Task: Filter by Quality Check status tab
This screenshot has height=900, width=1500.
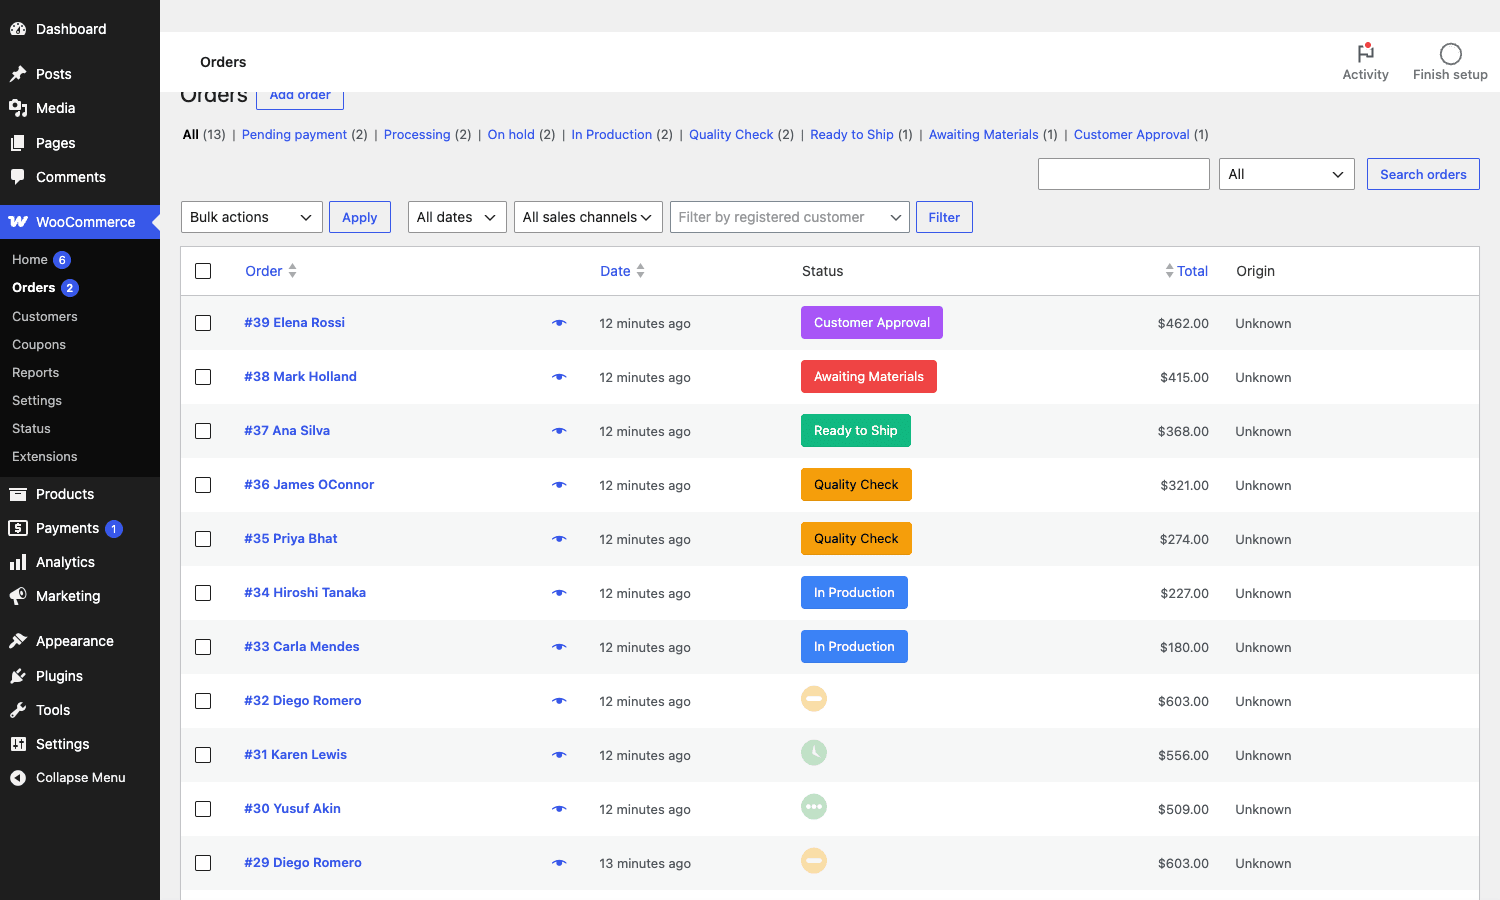Action: pos(731,134)
